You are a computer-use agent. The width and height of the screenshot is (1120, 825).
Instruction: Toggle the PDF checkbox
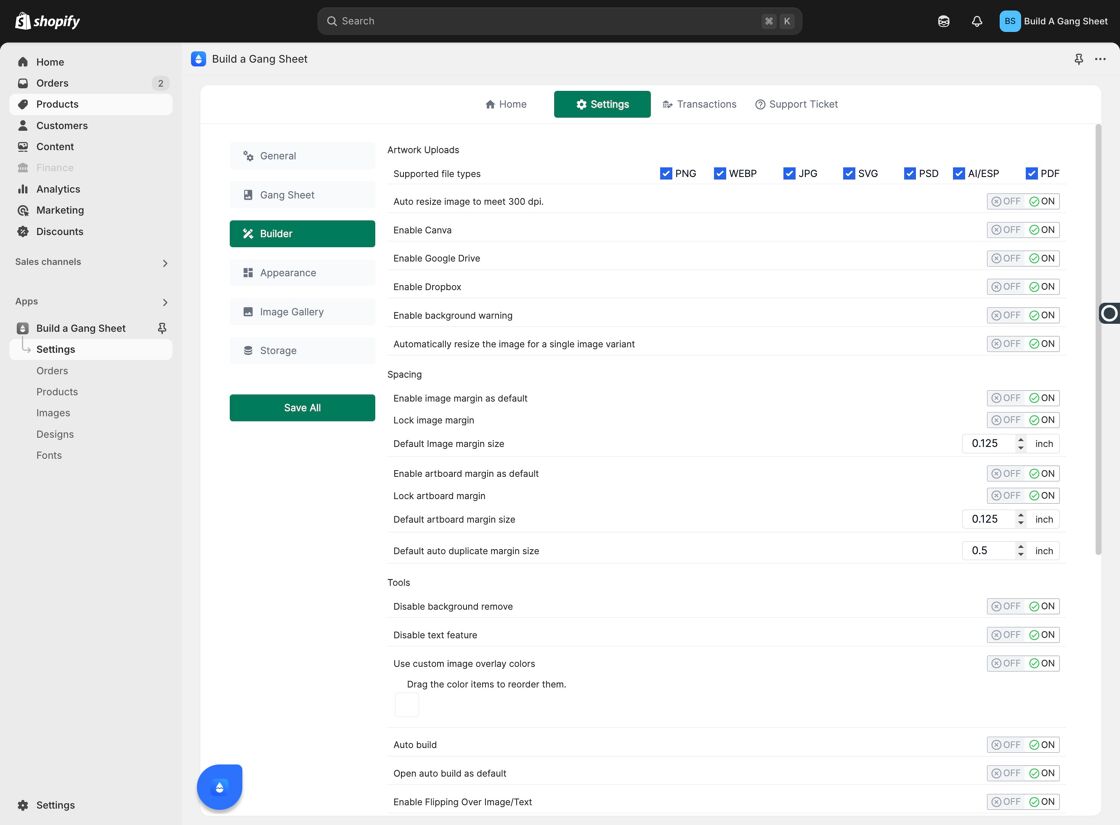tap(1031, 174)
